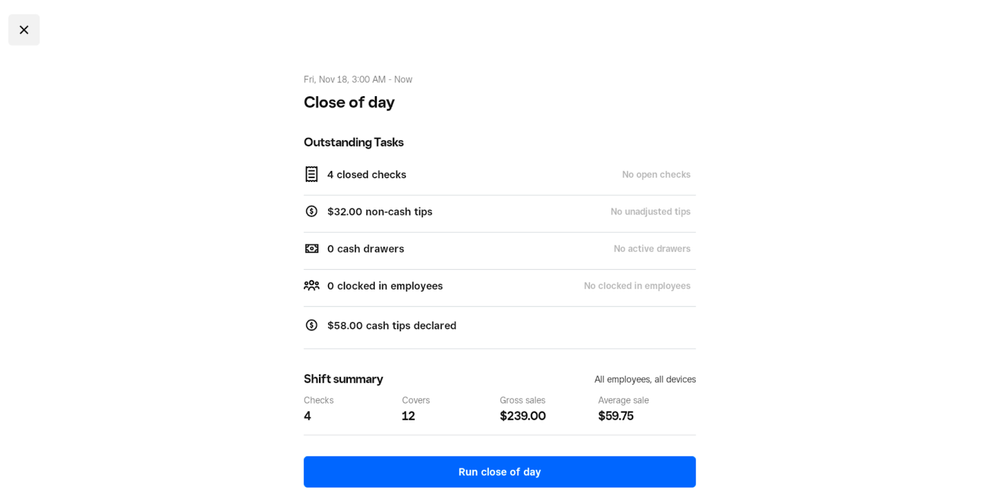Click No clocked in employees status

[x=637, y=286]
